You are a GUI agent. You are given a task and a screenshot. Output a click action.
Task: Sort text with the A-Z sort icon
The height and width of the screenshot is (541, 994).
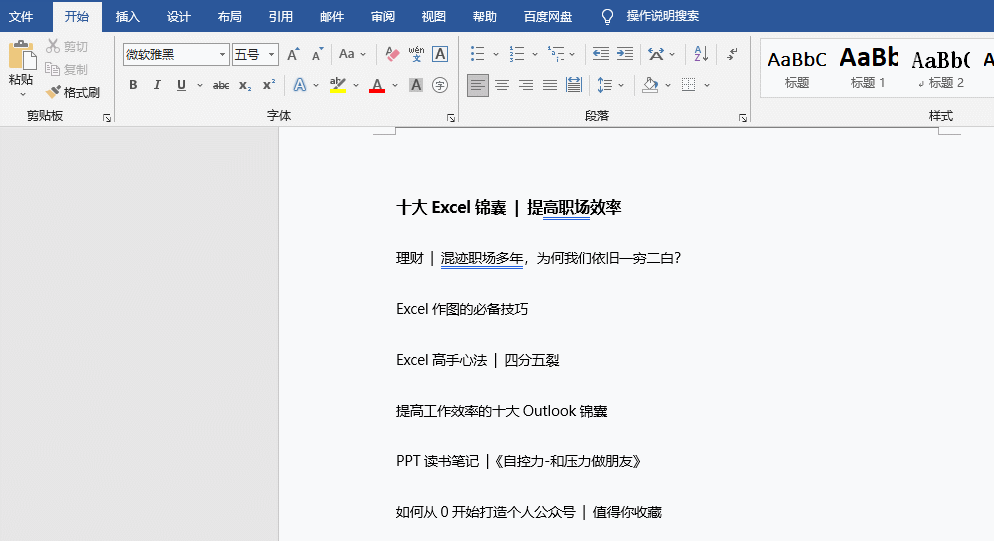(701, 55)
